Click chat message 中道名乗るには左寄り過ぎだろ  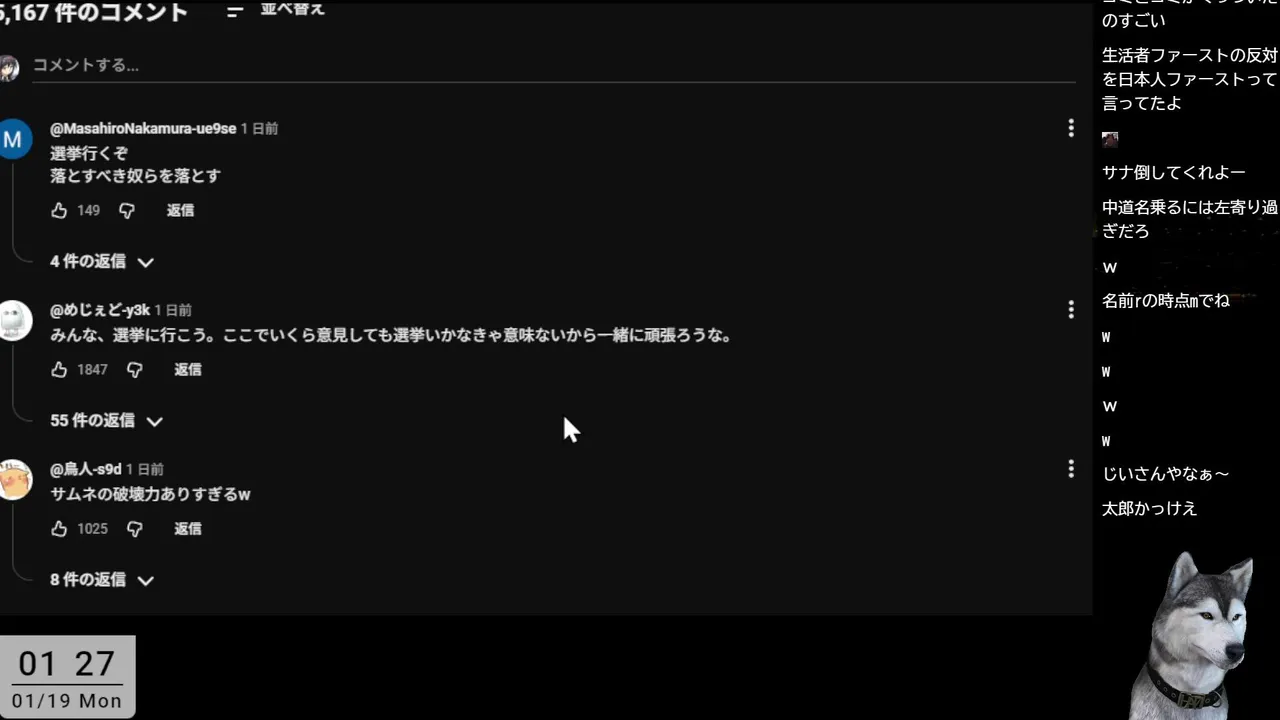pos(1190,220)
